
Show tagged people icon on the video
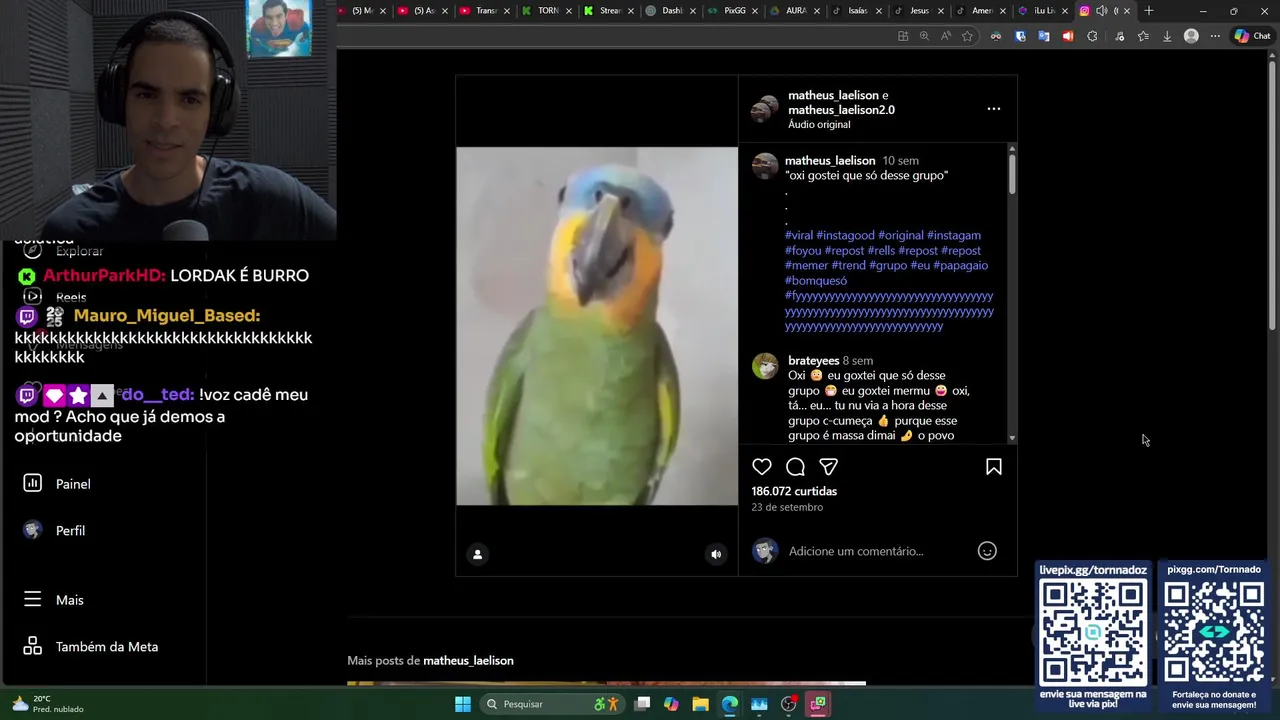click(478, 554)
